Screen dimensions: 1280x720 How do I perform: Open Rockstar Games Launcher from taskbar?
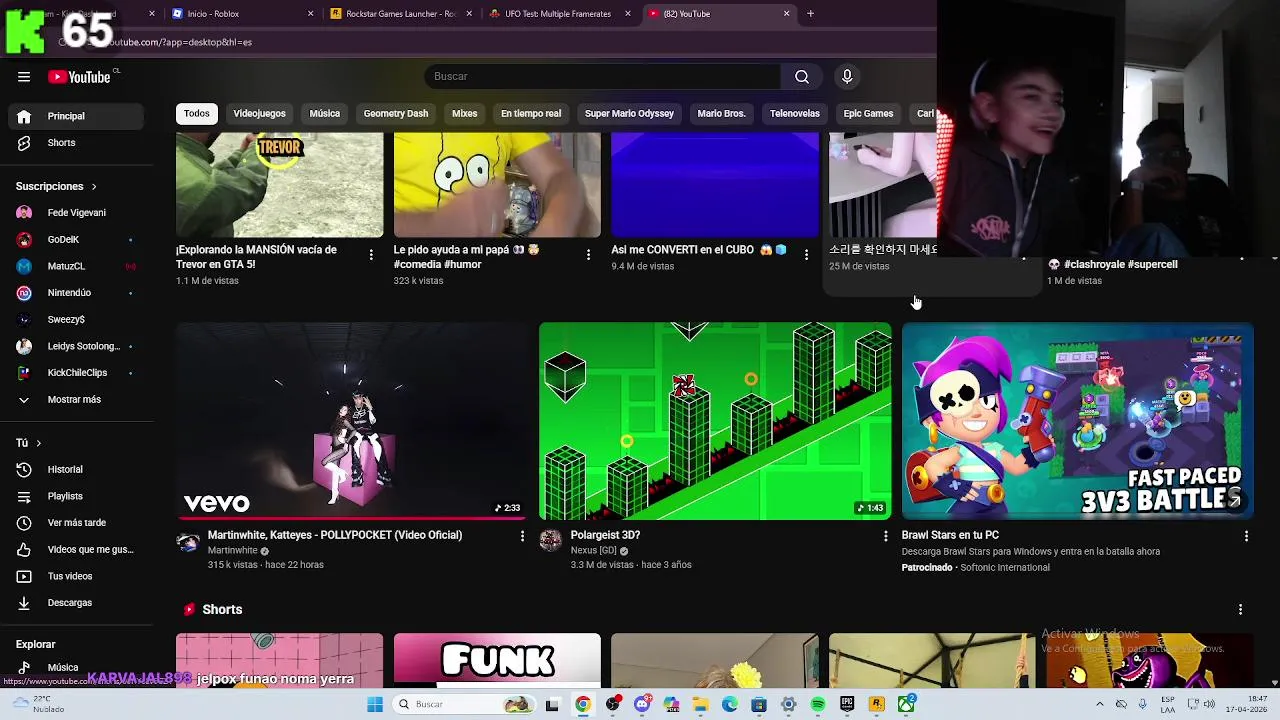point(877,705)
